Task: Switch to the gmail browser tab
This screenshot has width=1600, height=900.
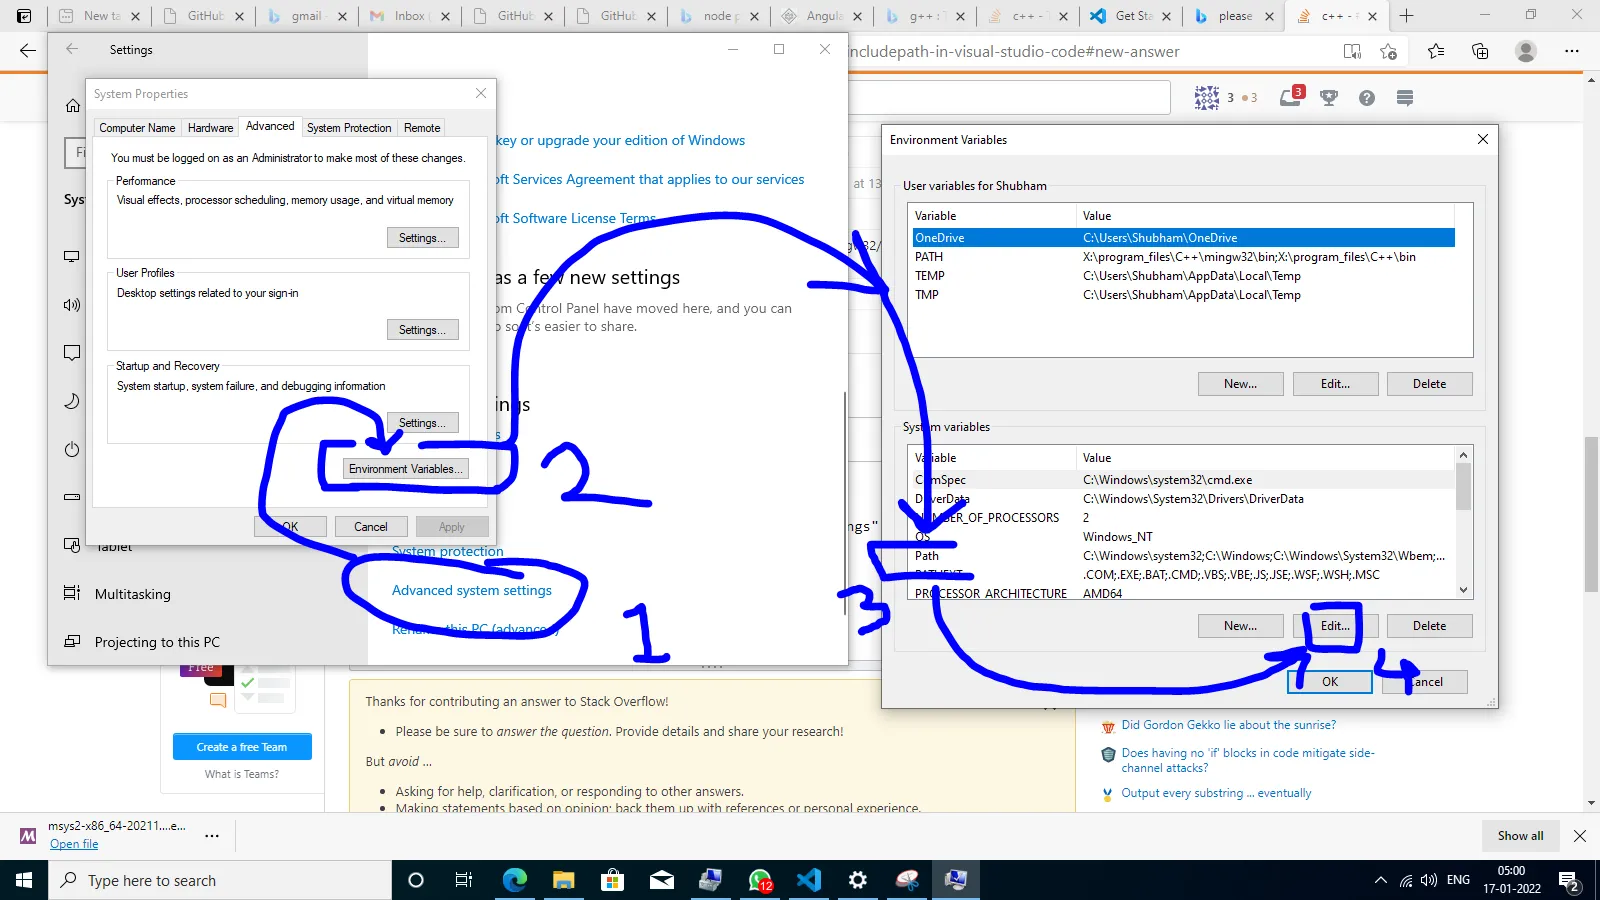Action: 306,16
